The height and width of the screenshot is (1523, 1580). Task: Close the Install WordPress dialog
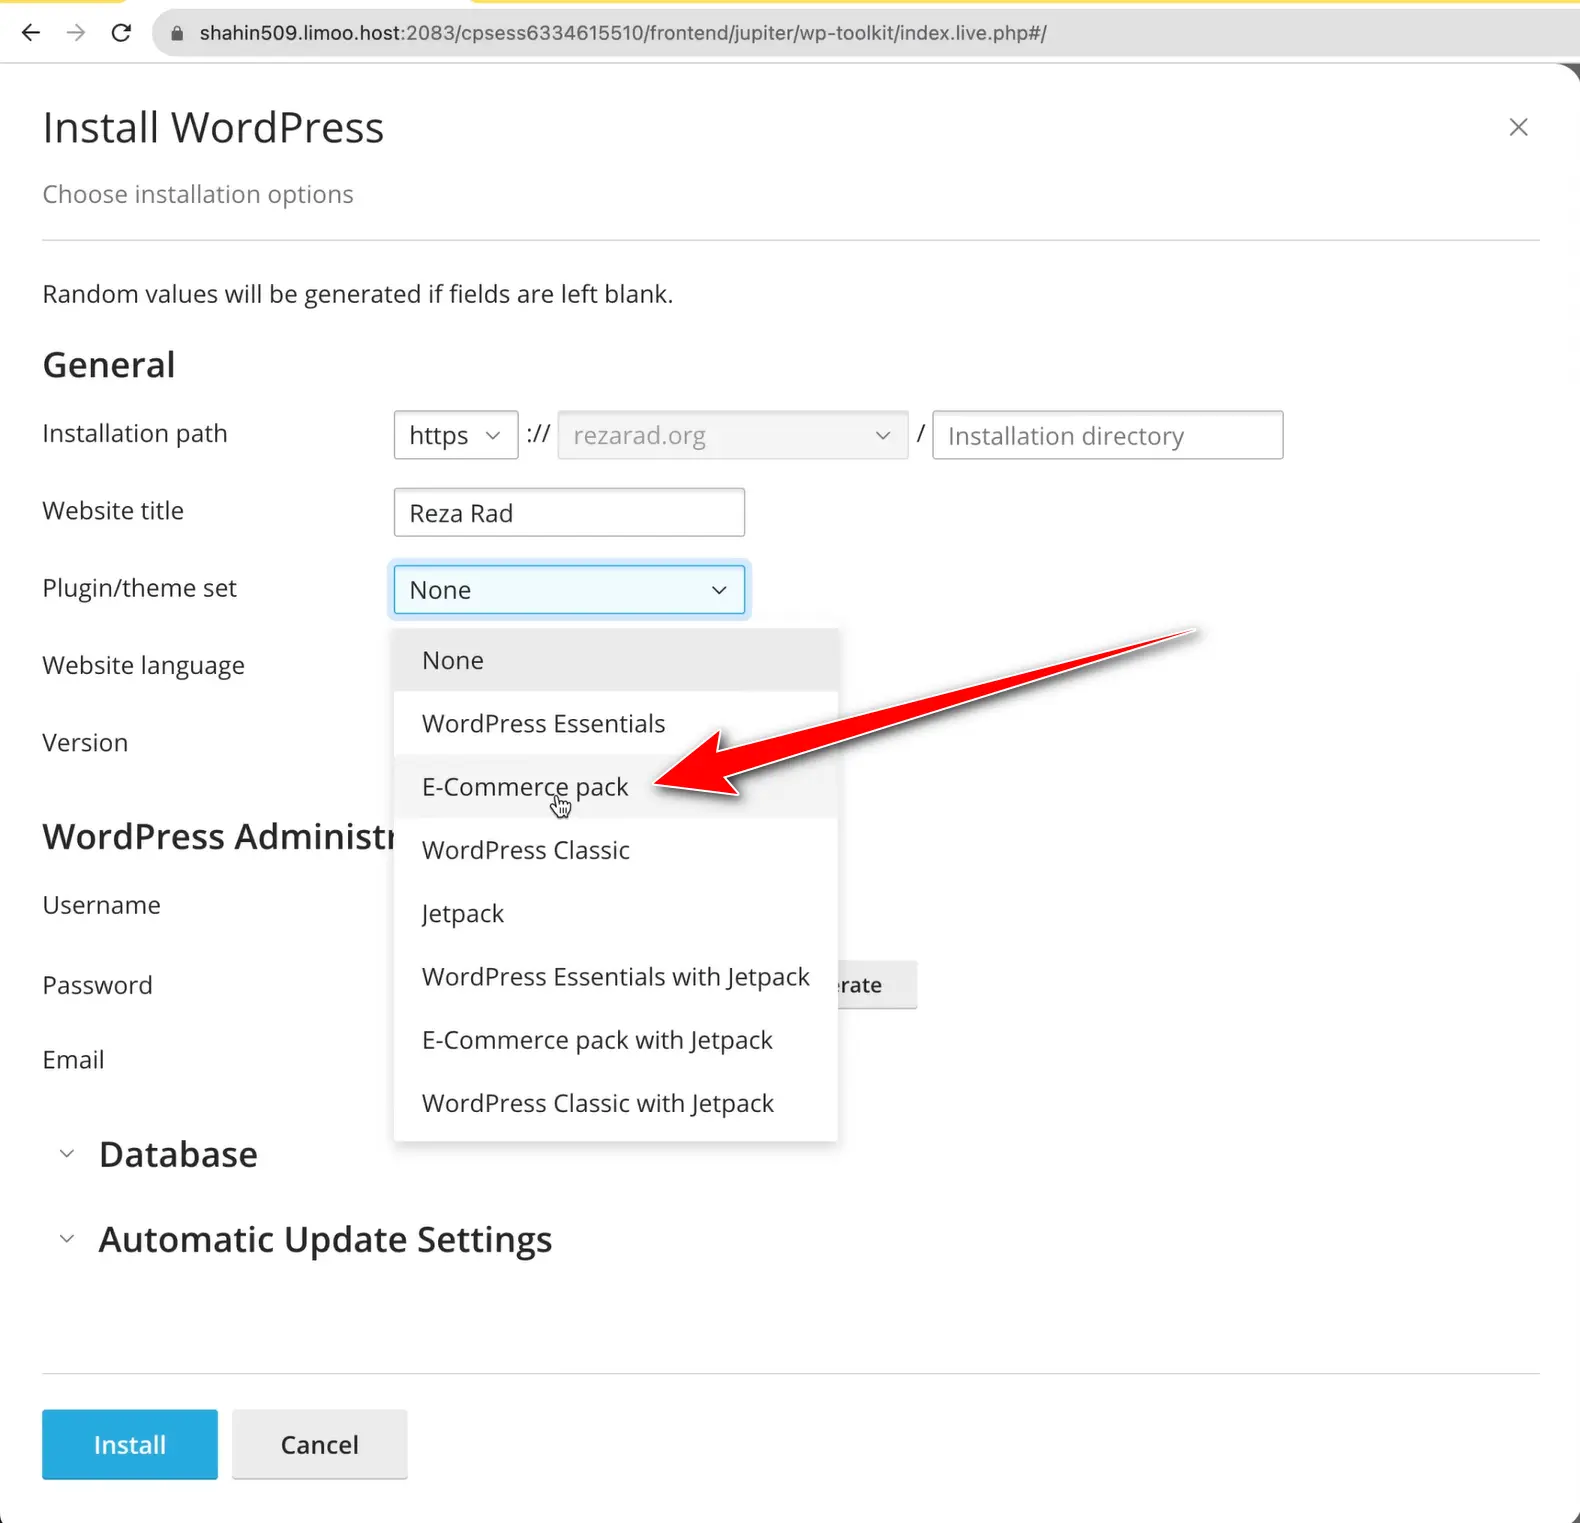[1518, 127]
